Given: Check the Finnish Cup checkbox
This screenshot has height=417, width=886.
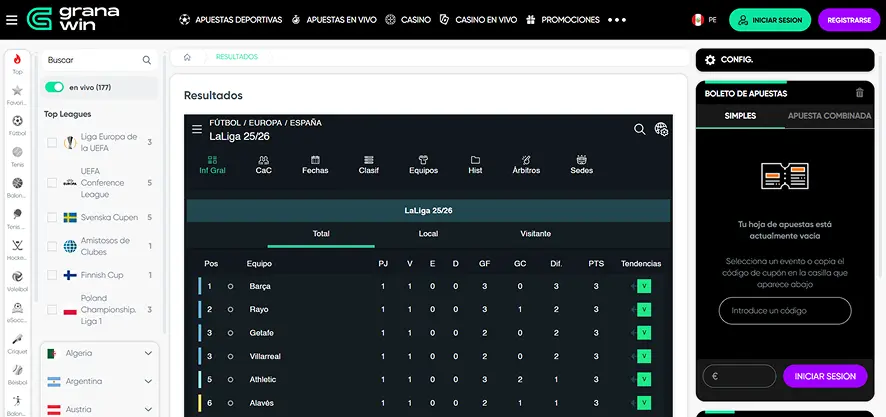Looking at the screenshot, I should pos(52,275).
